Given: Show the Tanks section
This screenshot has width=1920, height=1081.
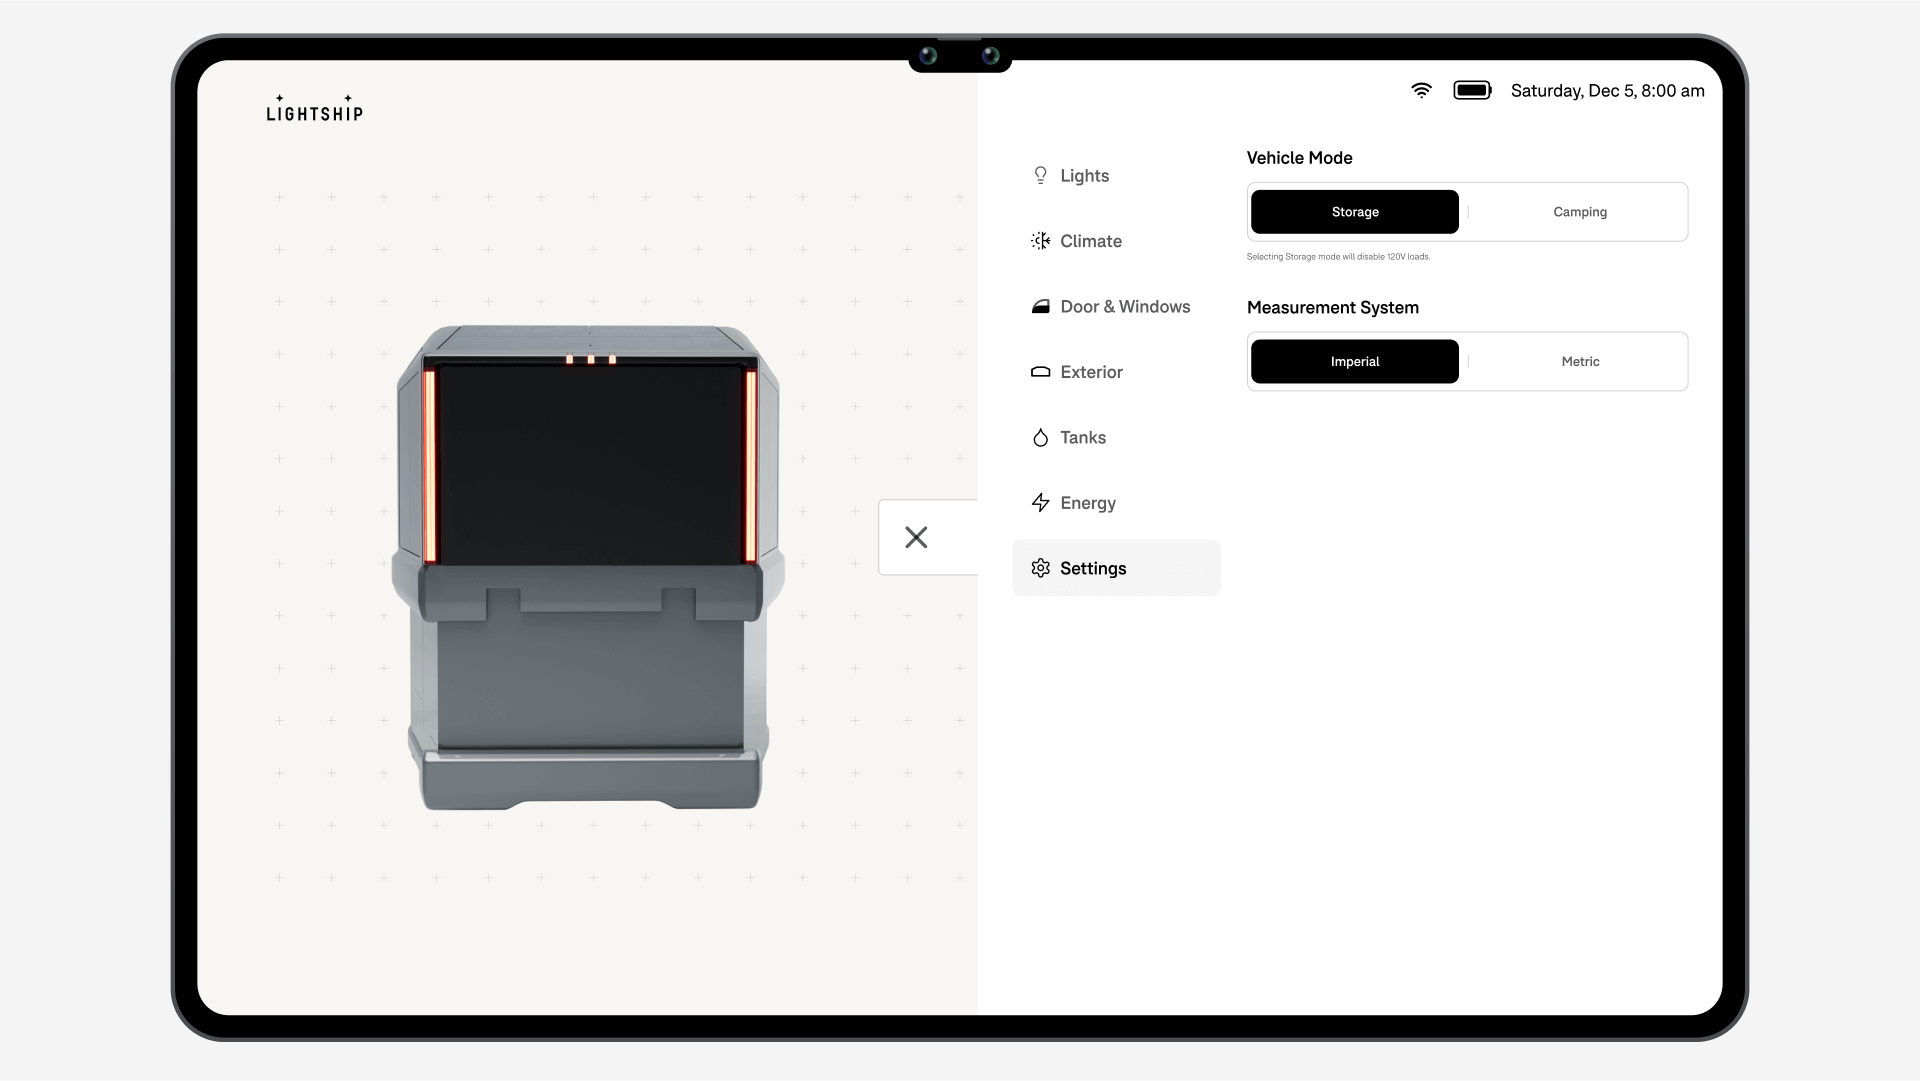Looking at the screenshot, I should [1116, 438].
